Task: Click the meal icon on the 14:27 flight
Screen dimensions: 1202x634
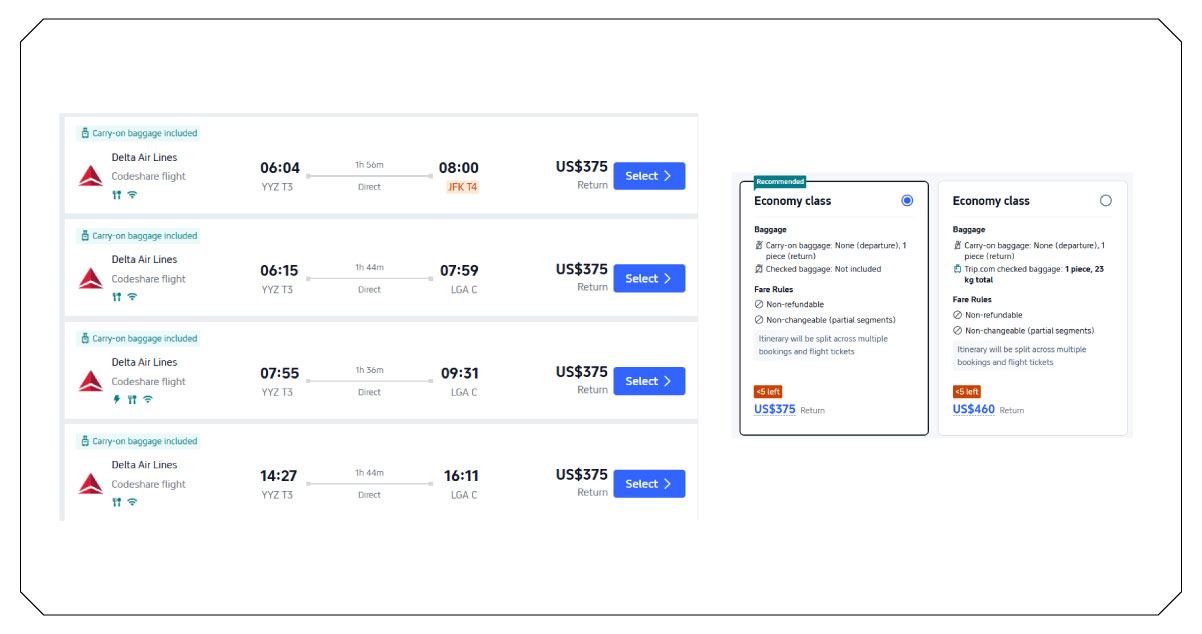Action: click(117, 502)
